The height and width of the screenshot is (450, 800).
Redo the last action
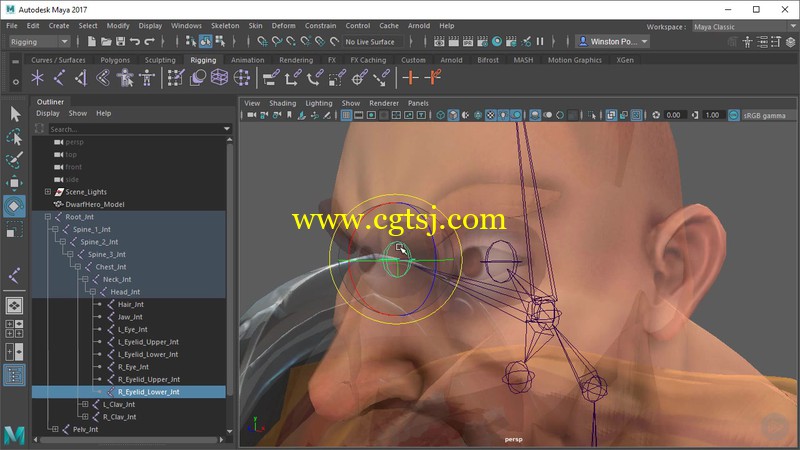(149, 41)
